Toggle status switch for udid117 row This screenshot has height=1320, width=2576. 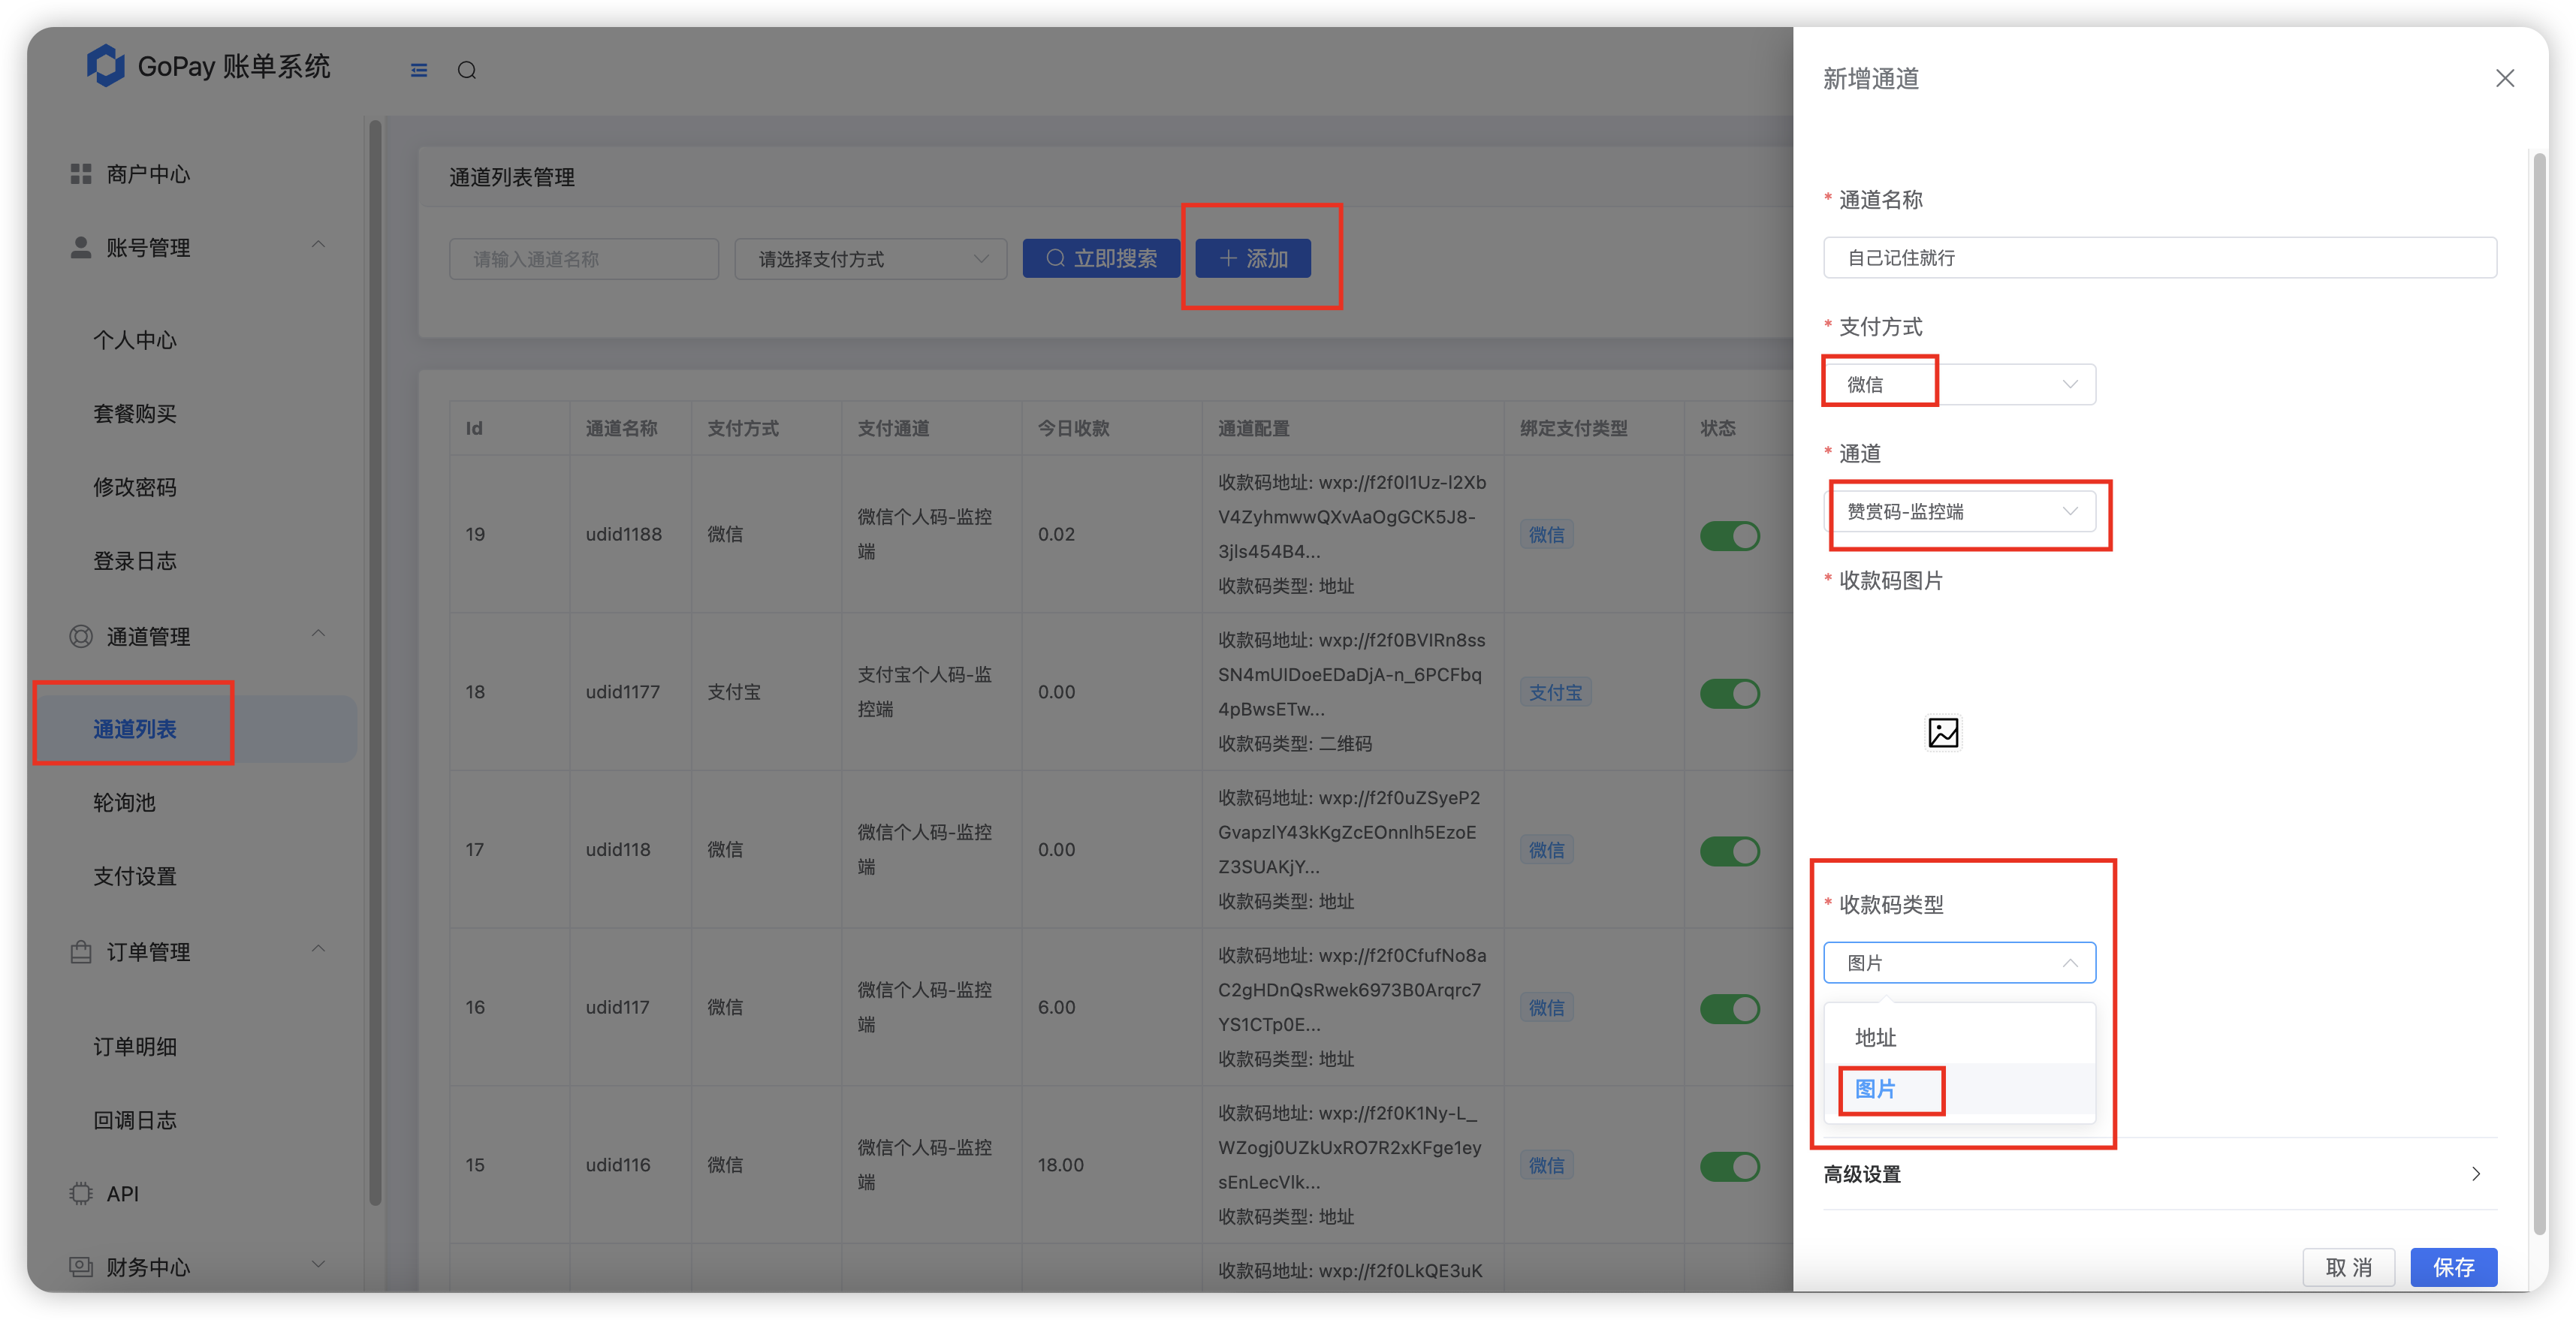coord(1730,1008)
